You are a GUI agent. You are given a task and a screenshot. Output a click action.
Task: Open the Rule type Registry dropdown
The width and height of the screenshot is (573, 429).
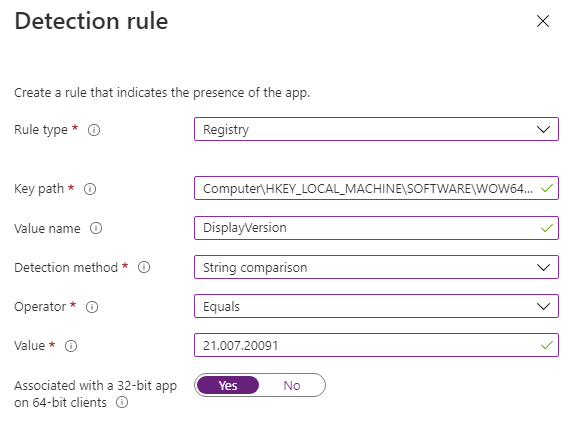pos(376,129)
